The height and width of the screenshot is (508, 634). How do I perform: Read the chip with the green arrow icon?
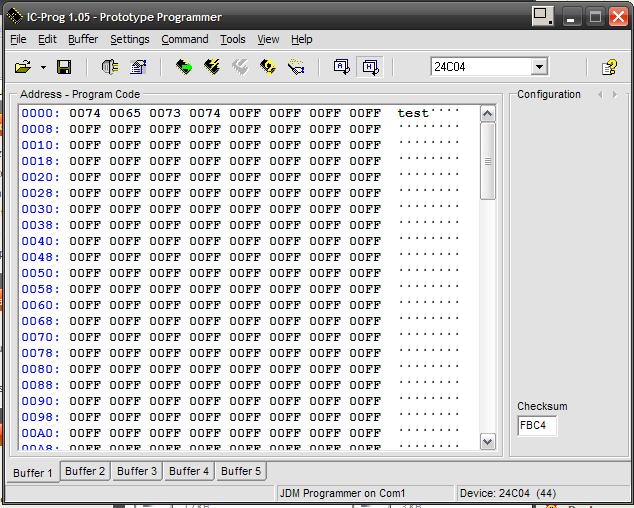click(184, 67)
